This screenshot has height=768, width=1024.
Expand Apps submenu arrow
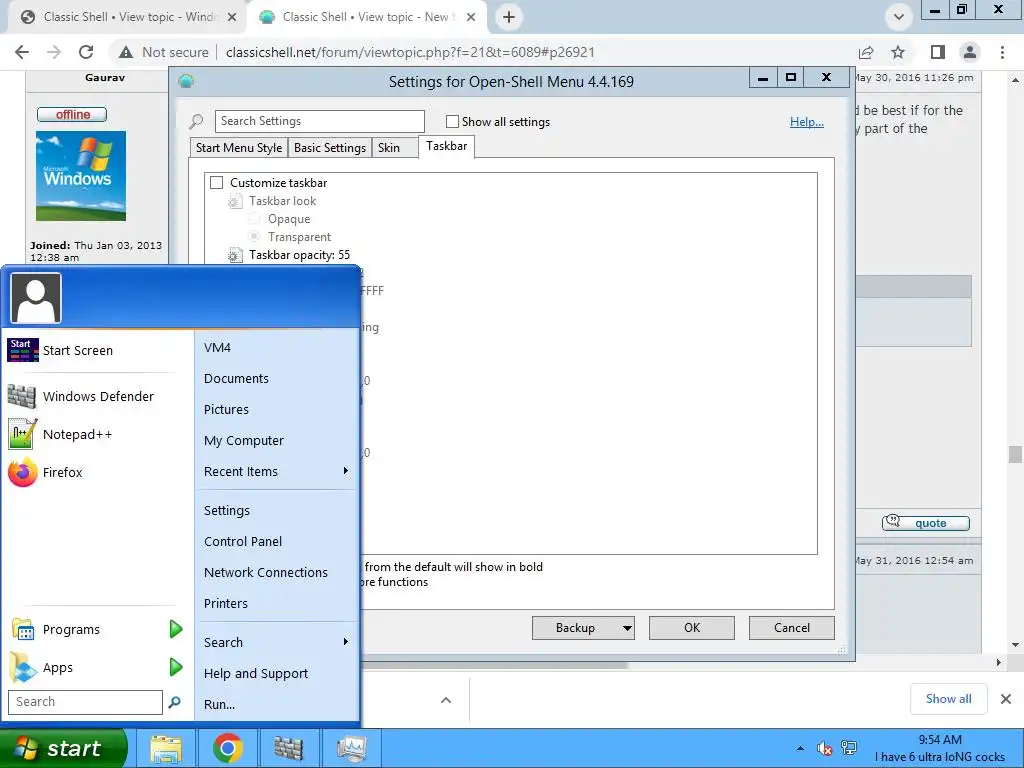pyautogui.click(x=176, y=667)
